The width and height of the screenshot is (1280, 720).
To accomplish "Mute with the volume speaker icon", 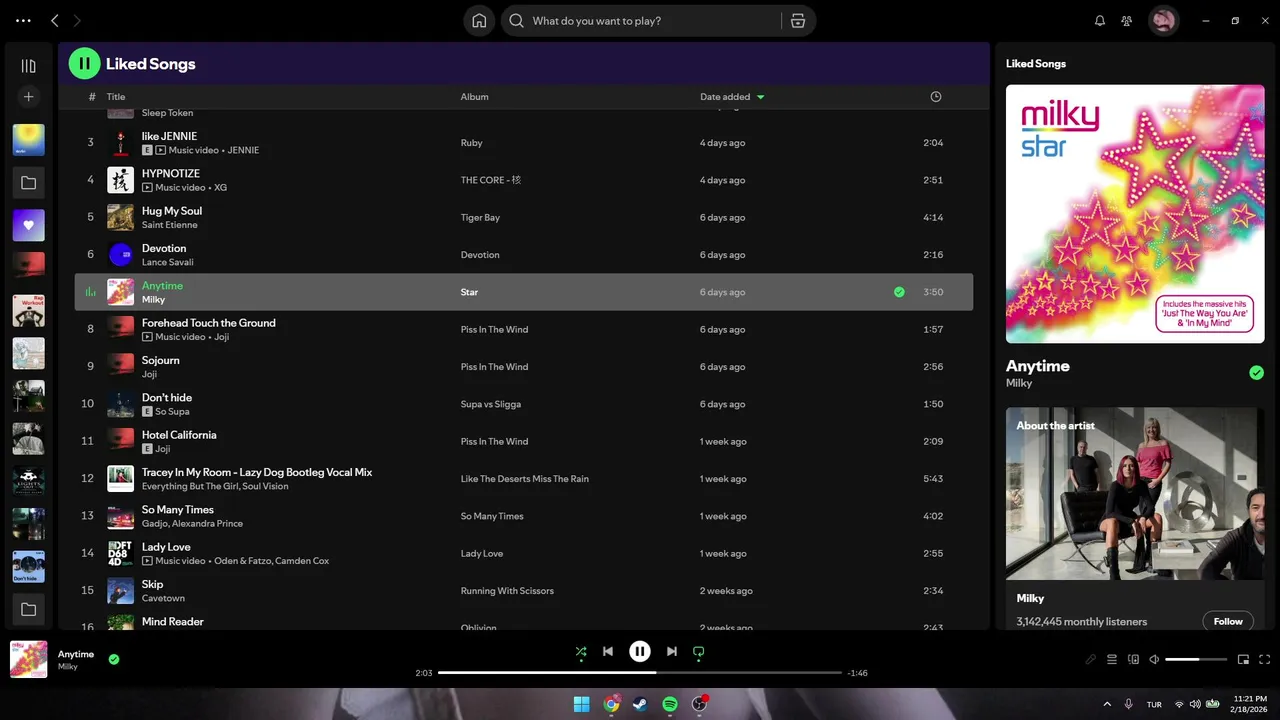I will 1154,660.
